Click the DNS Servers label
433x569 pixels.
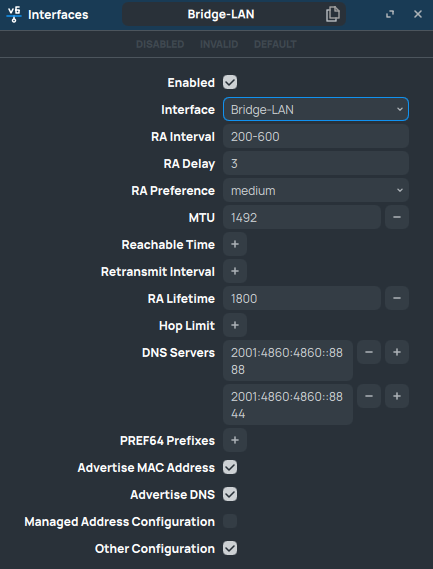[x=178, y=352]
